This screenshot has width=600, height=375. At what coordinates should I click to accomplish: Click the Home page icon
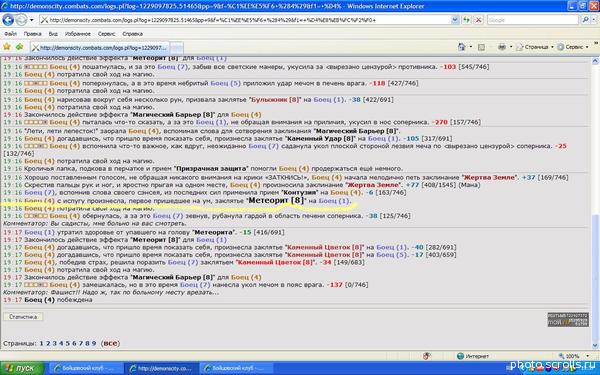[x=462, y=47]
